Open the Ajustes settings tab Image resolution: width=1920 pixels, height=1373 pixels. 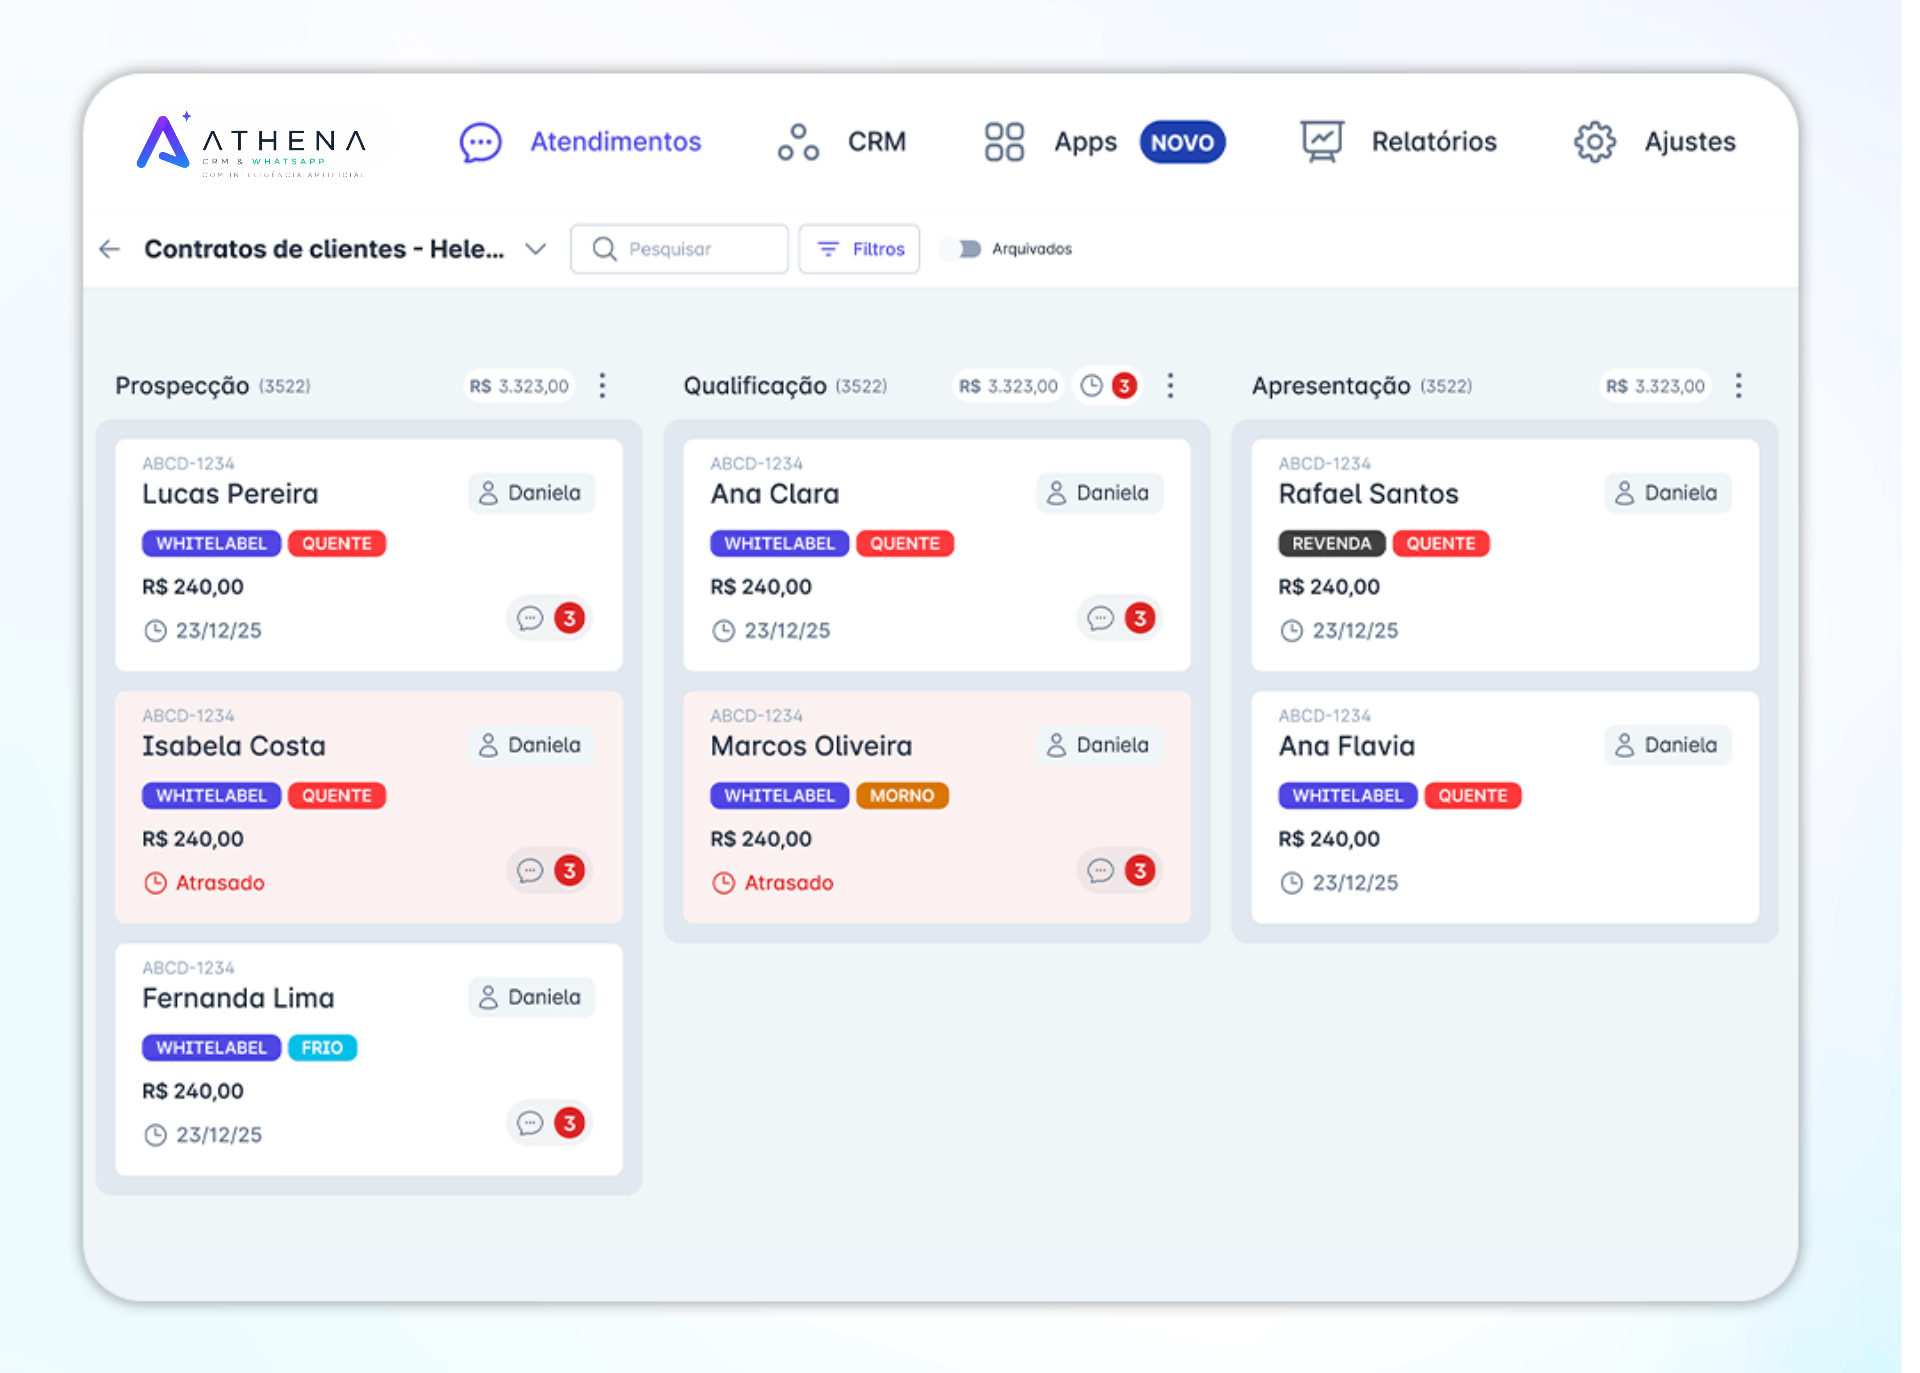[x=1654, y=142]
